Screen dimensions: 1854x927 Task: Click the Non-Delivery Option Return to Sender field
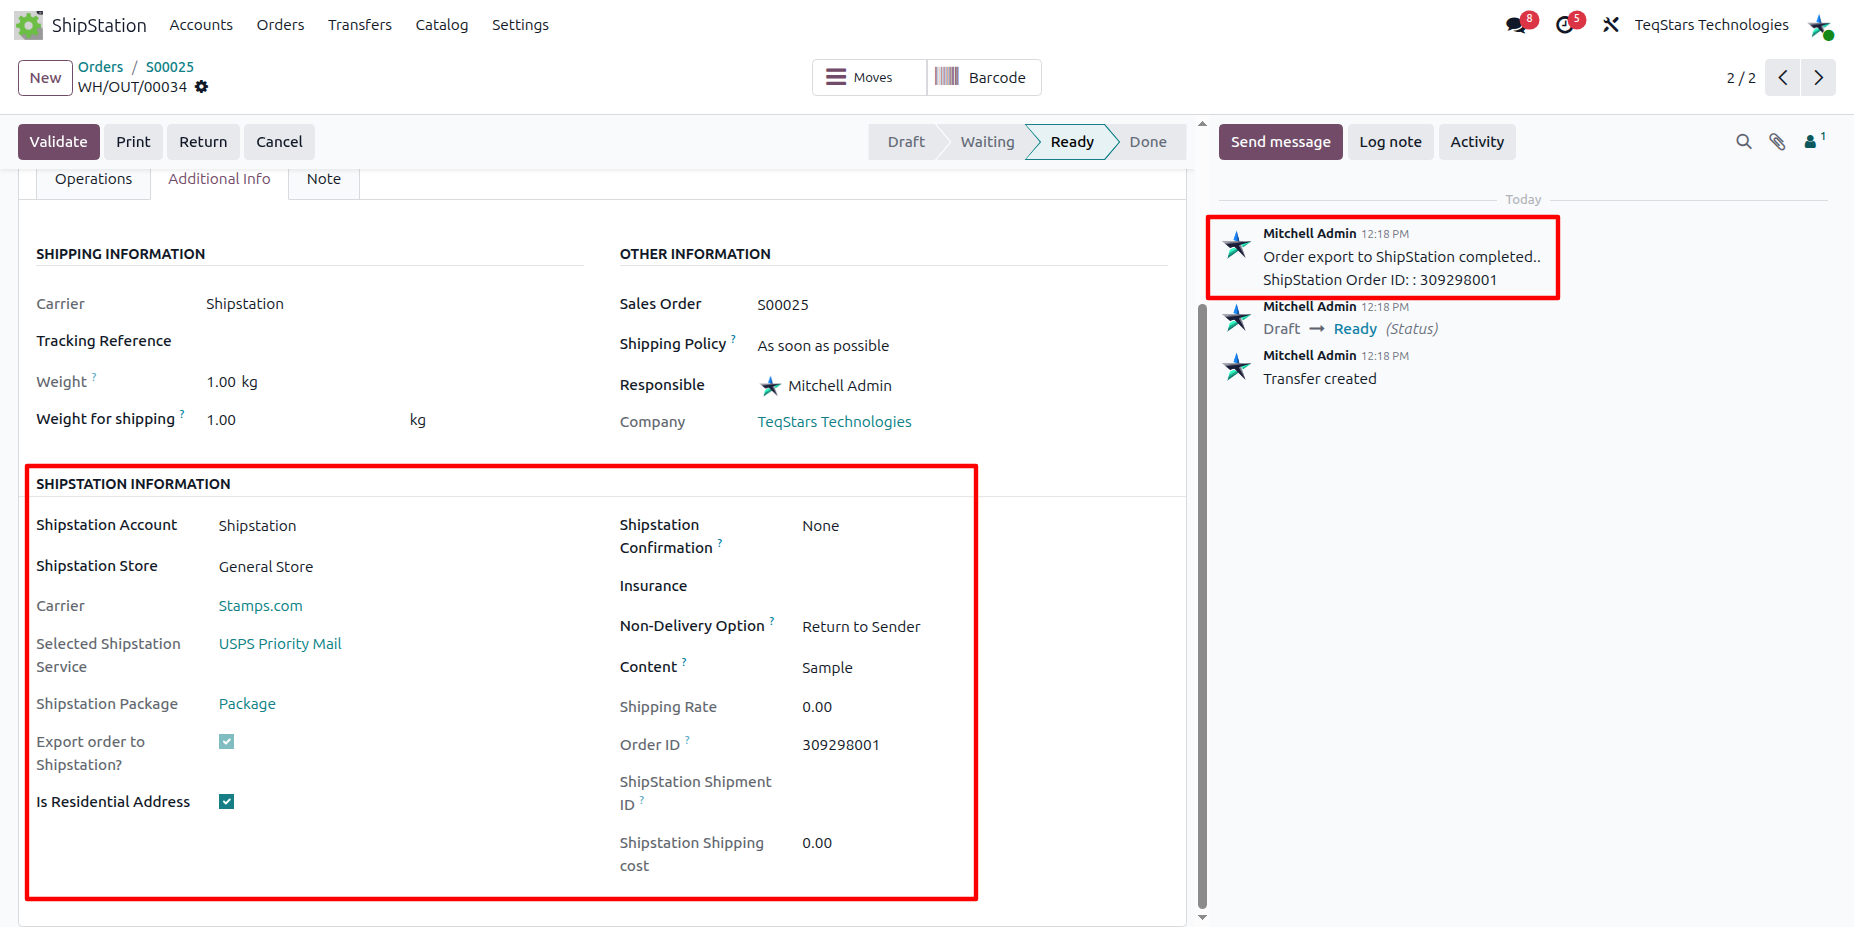coord(861,627)
